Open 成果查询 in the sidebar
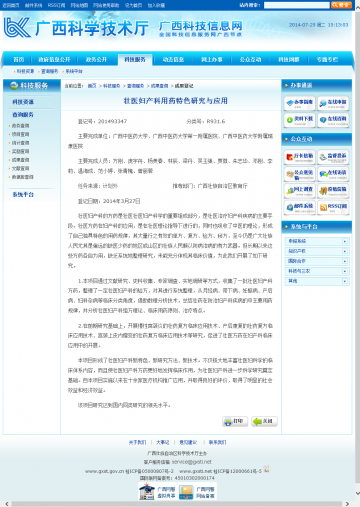Image resolution: width=360 pixels, height=507 pixels. click(x=20, y=160)
